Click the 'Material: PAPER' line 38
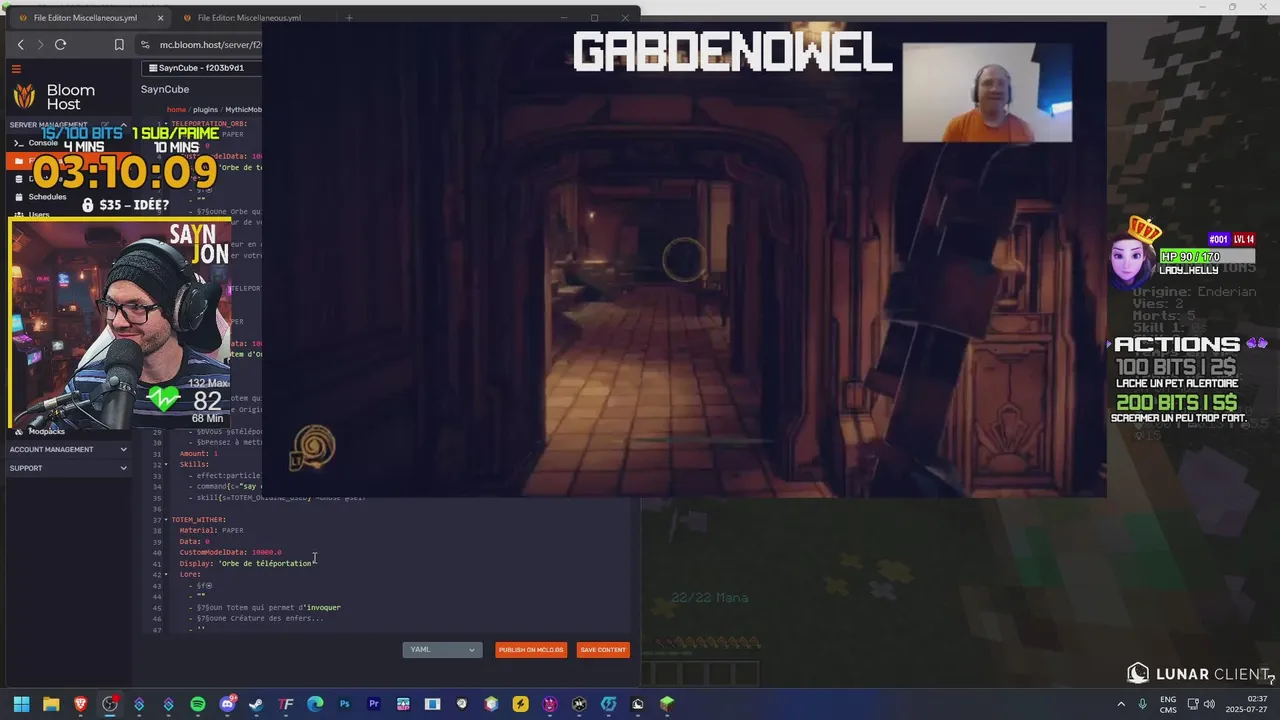Screen dimensions: 1280x720 click(211, 530)
